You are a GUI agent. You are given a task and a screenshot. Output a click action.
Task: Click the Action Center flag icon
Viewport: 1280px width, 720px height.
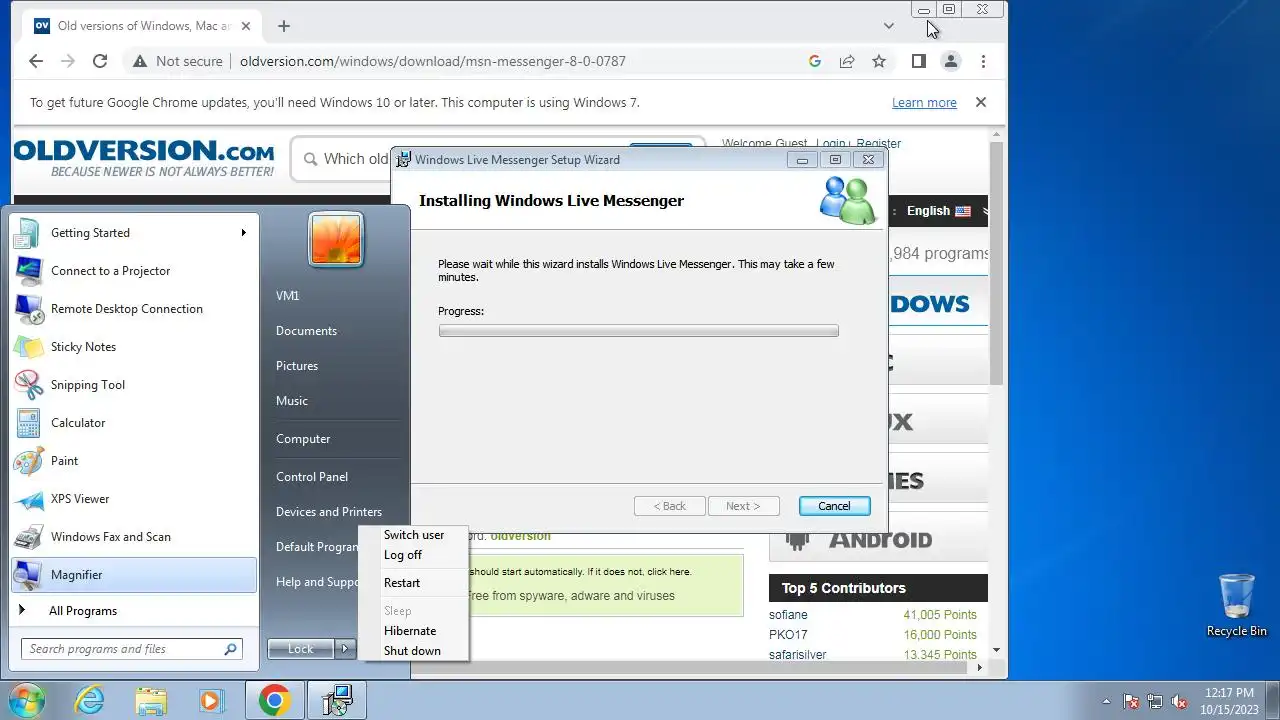1131,701
